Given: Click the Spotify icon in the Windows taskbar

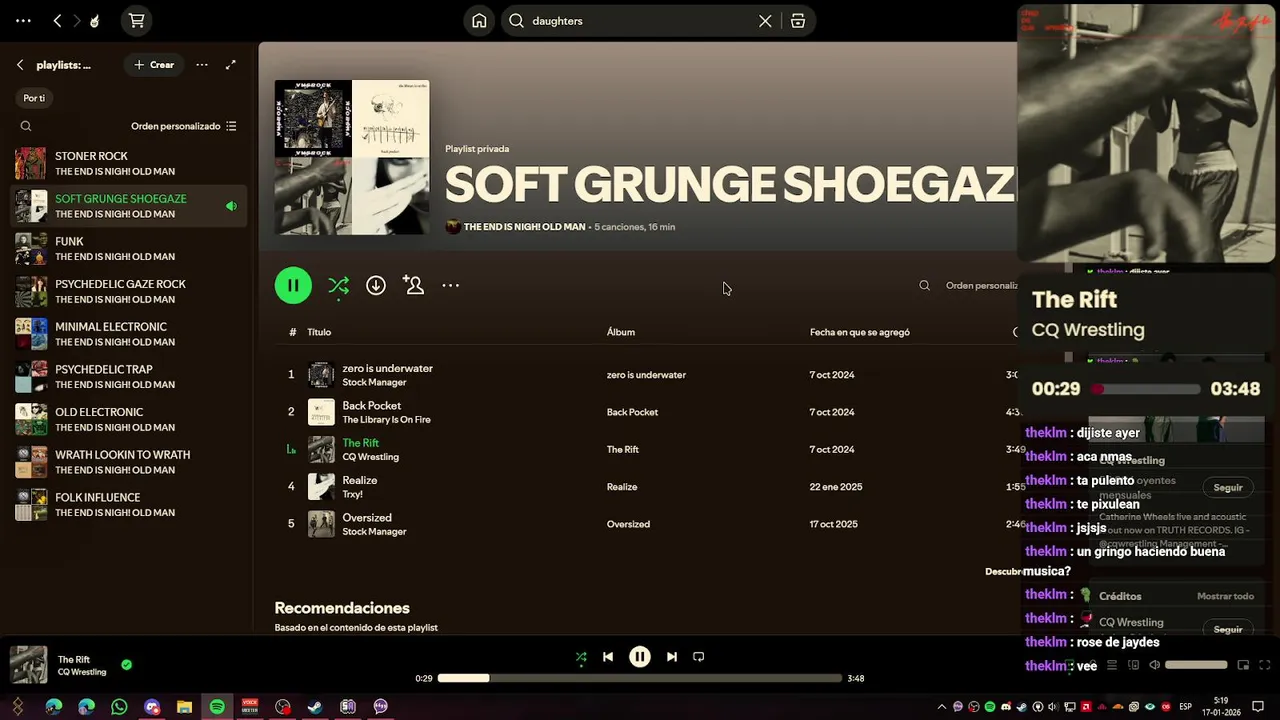Looking at the screenshot, I should [217, 707].
